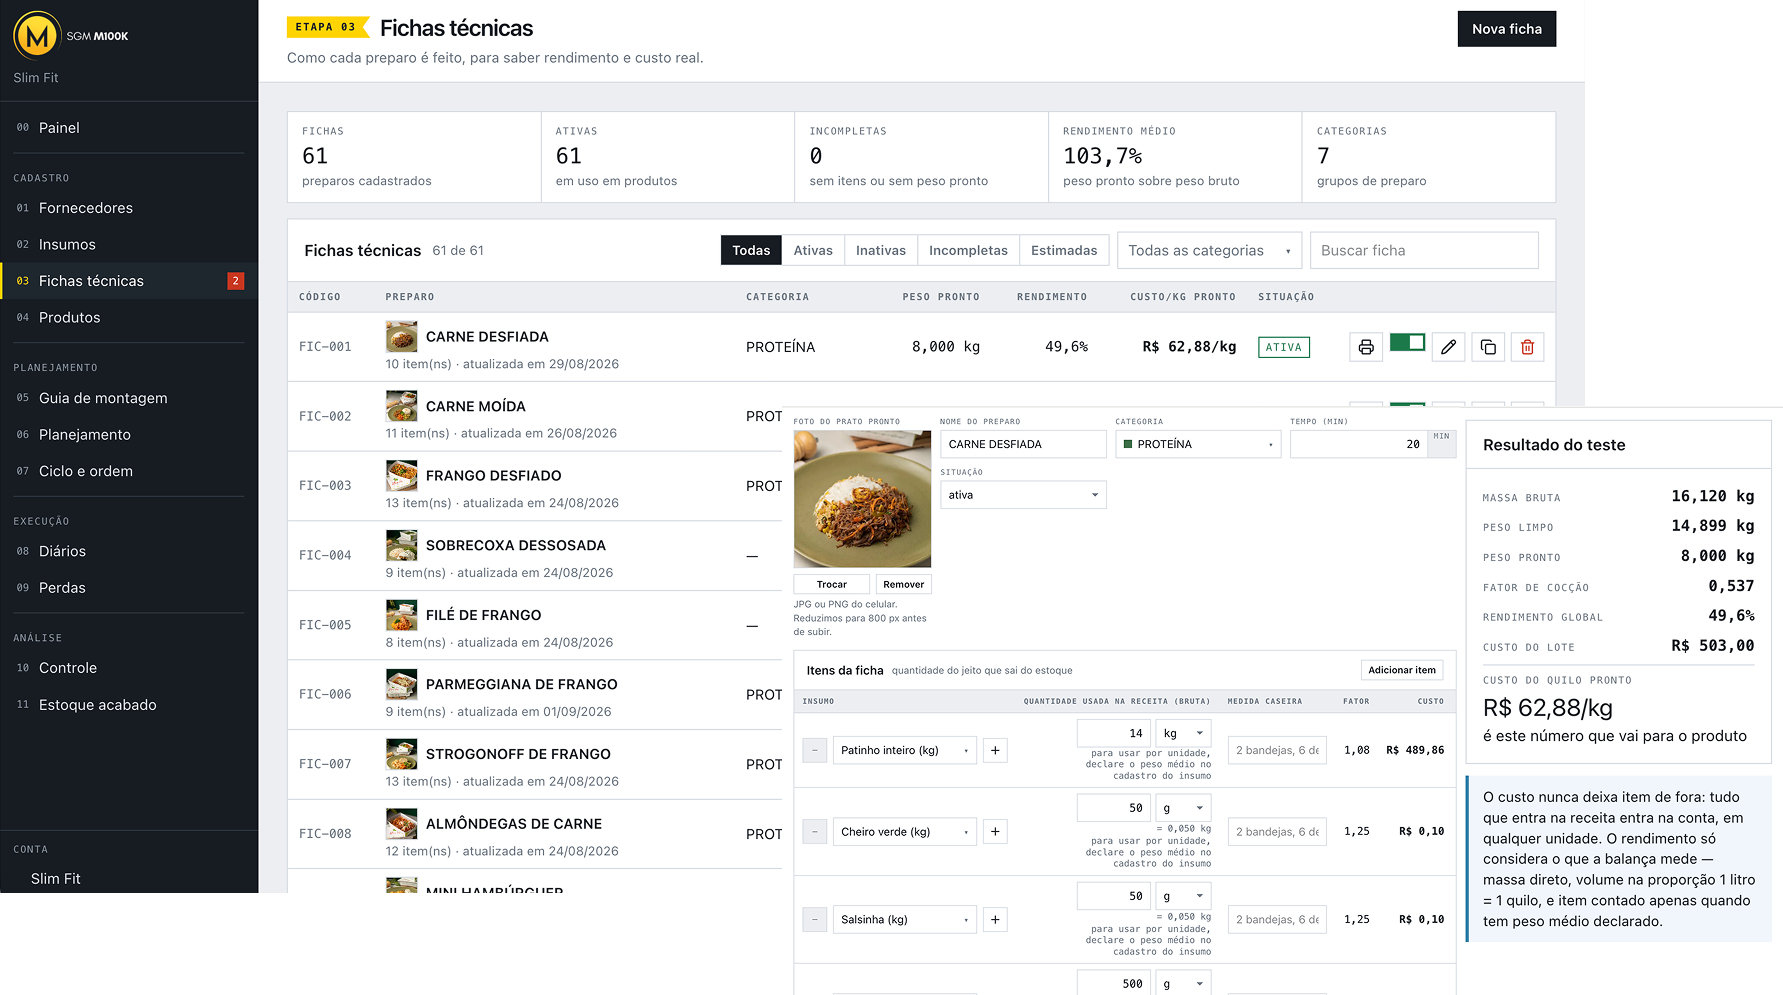This screenshot has height=995, width=1783.
Task: Open the g unit dropdown for Salsinha
Action: (x=1183, y=896)
